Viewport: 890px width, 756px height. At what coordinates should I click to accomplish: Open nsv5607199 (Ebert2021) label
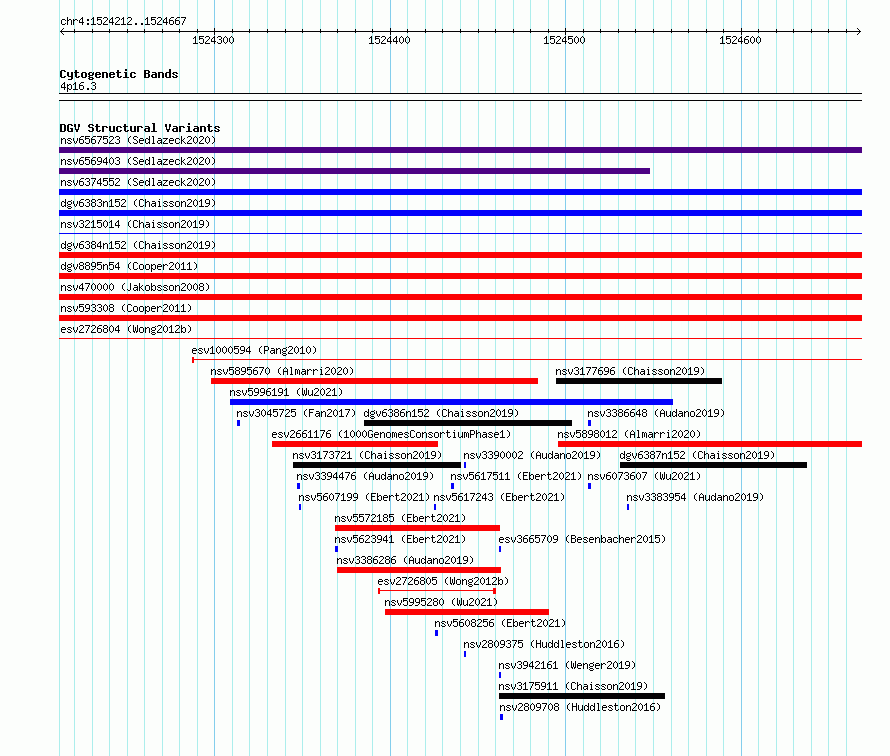coord(364,497)
